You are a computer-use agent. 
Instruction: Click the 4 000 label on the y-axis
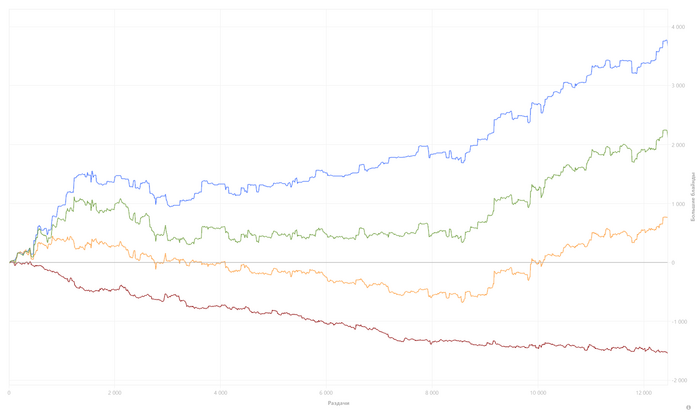pyautogui.click(x=679, y=27)
